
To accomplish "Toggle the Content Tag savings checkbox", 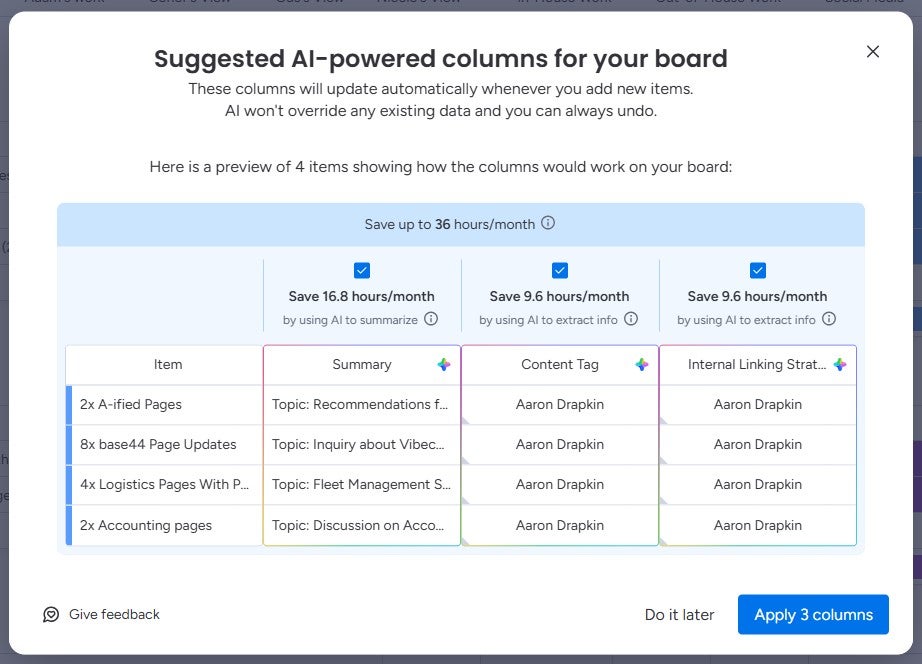I will pos(559,270).
